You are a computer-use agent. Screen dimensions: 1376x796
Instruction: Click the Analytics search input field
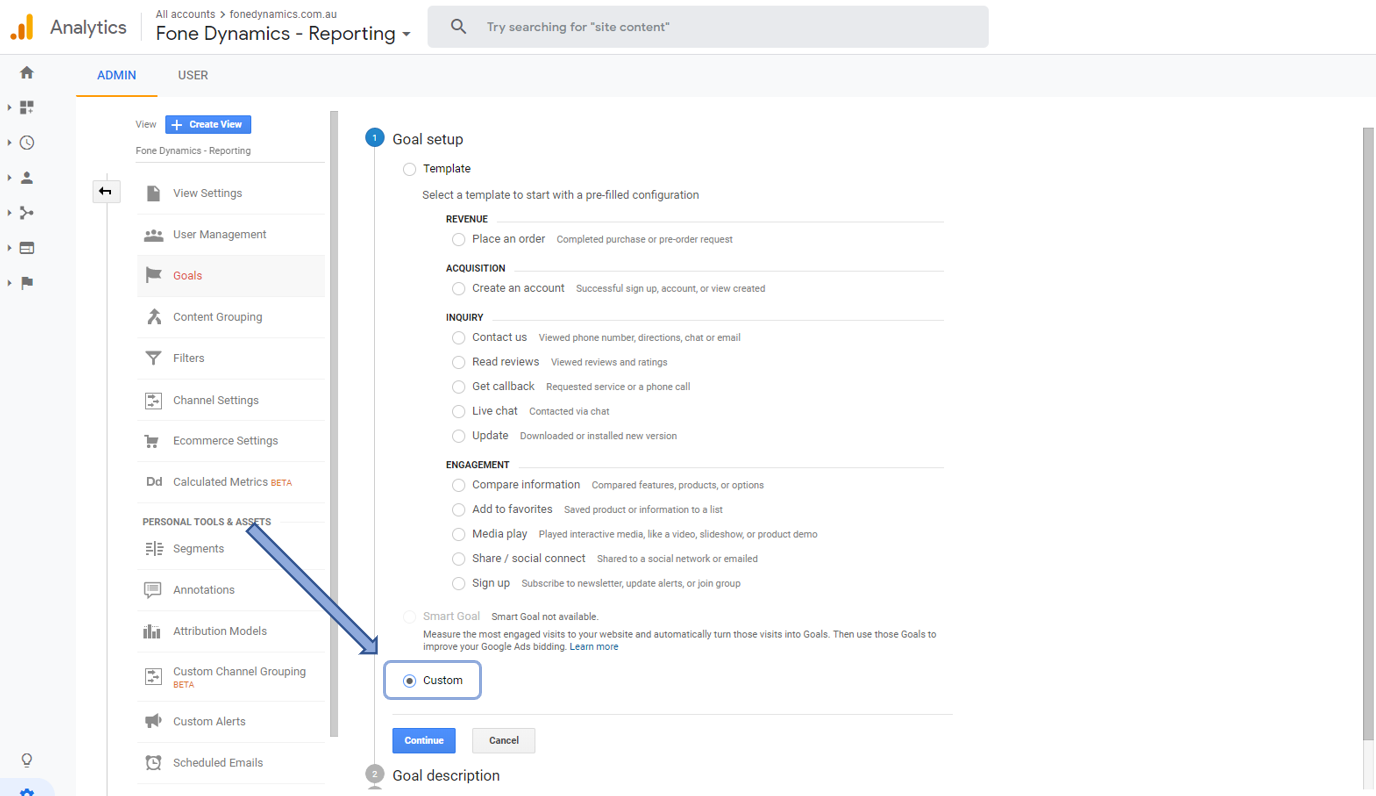coord(708,27)
